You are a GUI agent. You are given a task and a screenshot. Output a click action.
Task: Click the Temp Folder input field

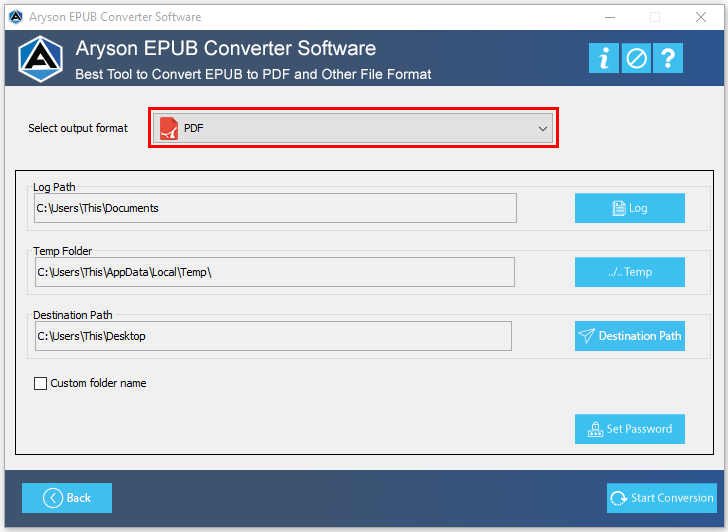pos(275,272)
